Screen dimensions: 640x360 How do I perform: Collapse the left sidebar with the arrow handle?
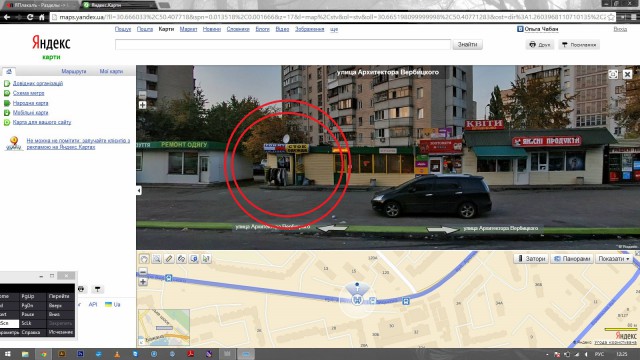tap(139, 190)
